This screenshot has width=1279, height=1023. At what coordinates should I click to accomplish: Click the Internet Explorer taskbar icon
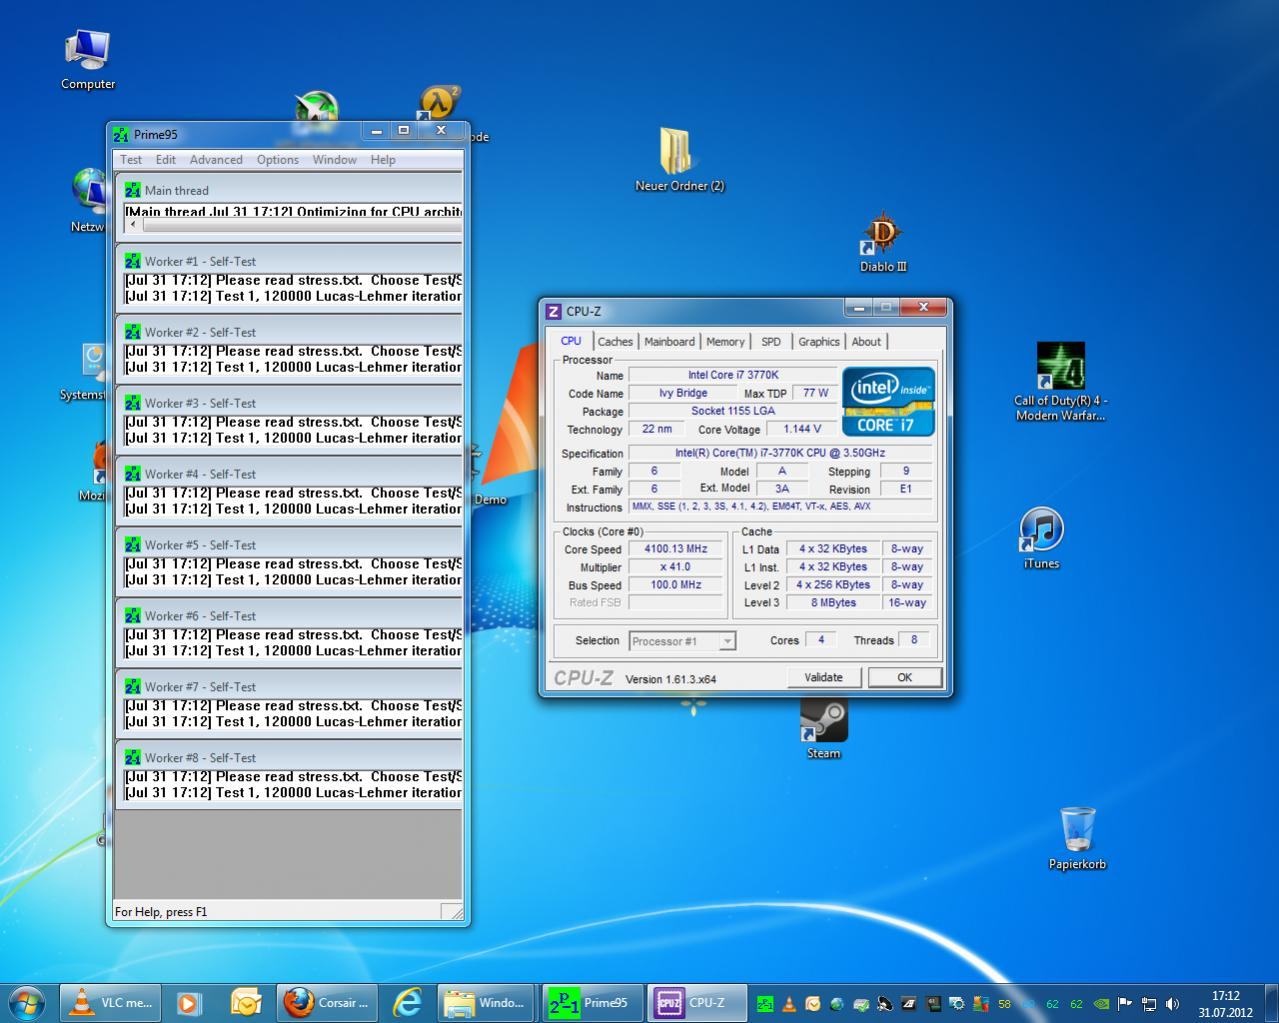pos(407,1002)
